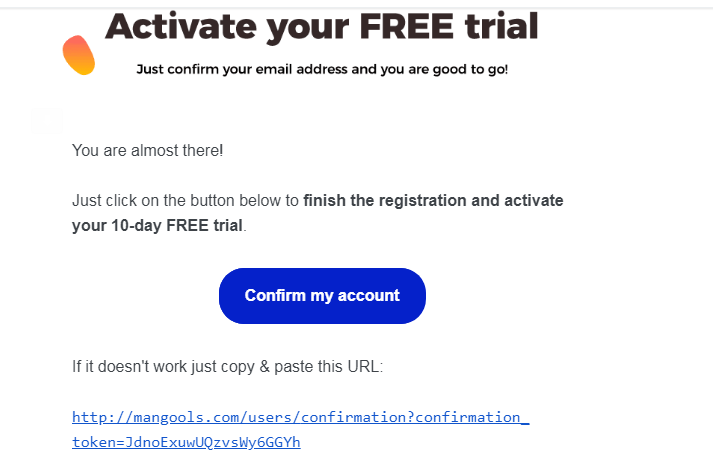
Task: Click the blue Confirm my account button
Action: click(322, 296)
